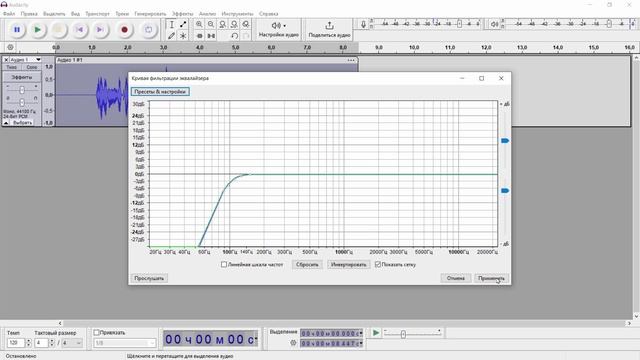This screenshot has height=360, width=640.
Task: Collapse the track with the arrow near Выбрать
Action: click(x=6, y=122)
